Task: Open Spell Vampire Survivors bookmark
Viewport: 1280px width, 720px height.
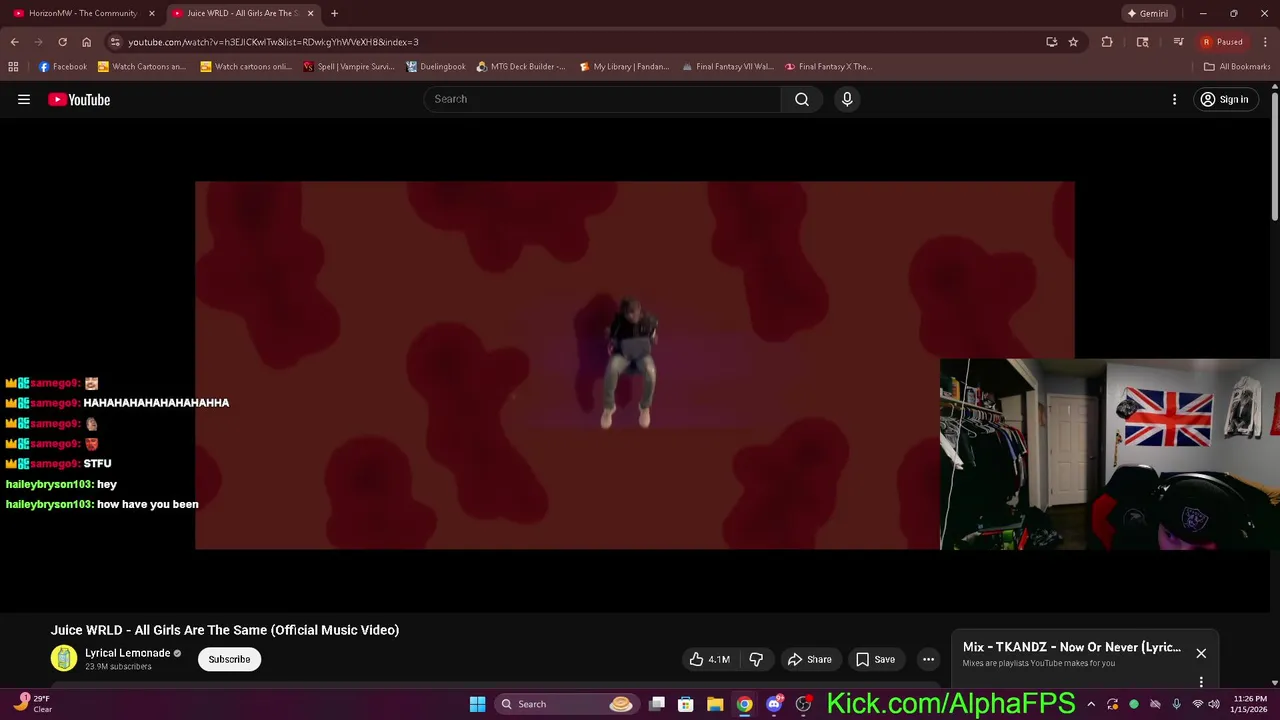Action: [x=349, y=67]
